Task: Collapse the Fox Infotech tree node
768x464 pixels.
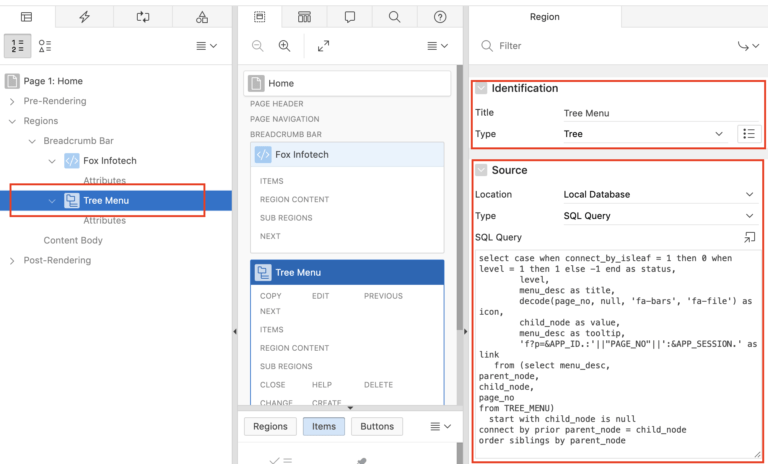Action: click(x=52, y=161)
